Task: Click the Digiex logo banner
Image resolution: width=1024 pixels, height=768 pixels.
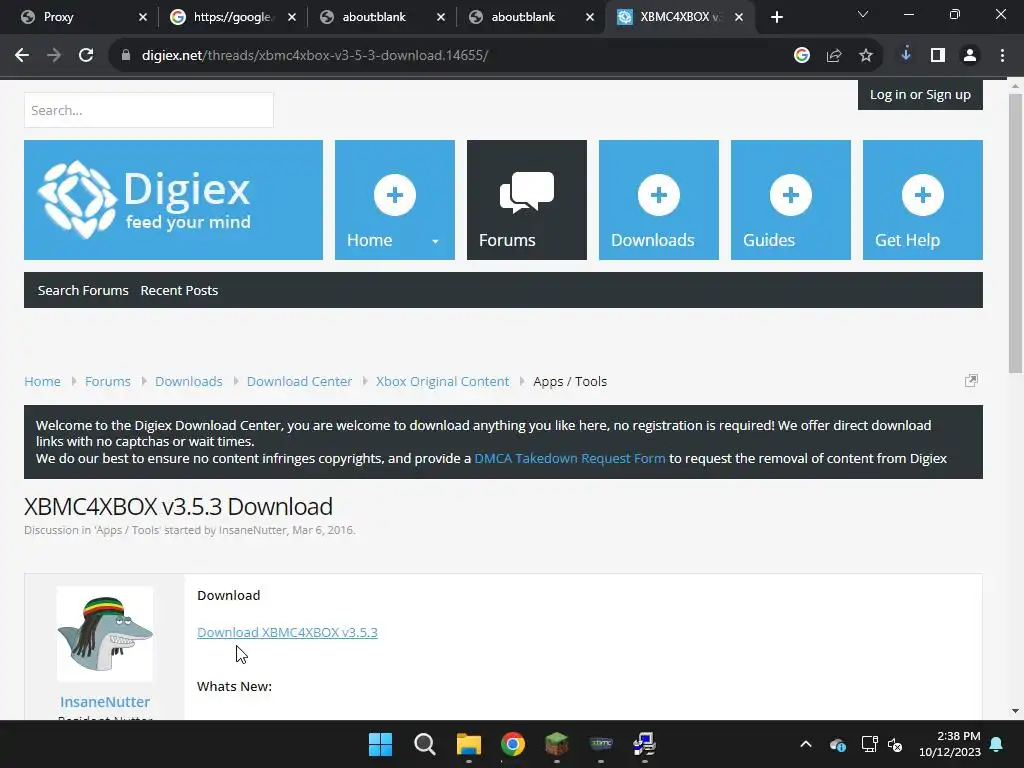Action: click(x=173, y=200)
